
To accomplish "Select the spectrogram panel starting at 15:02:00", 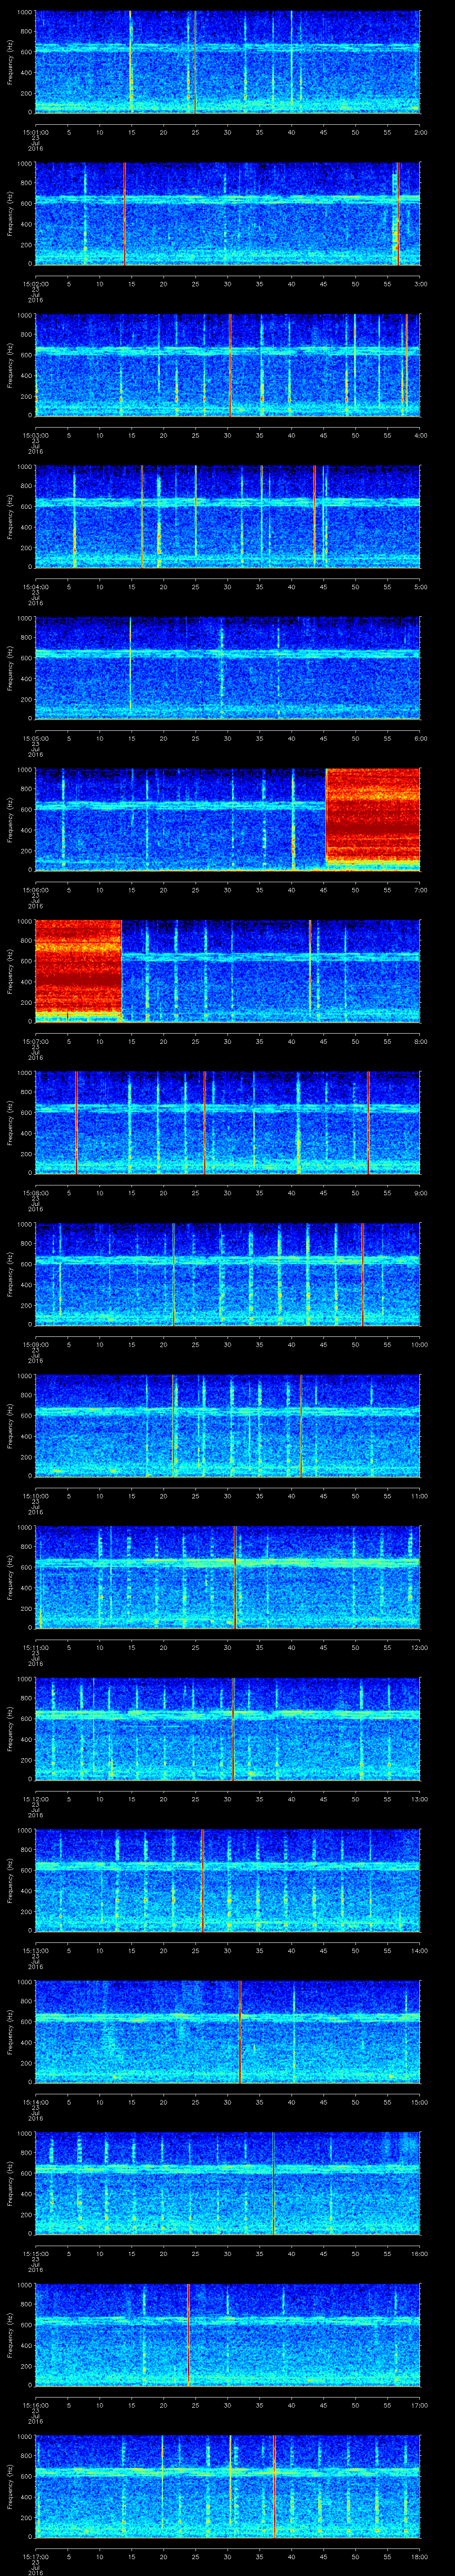I will pyautogui.click(x=227, y=214).
